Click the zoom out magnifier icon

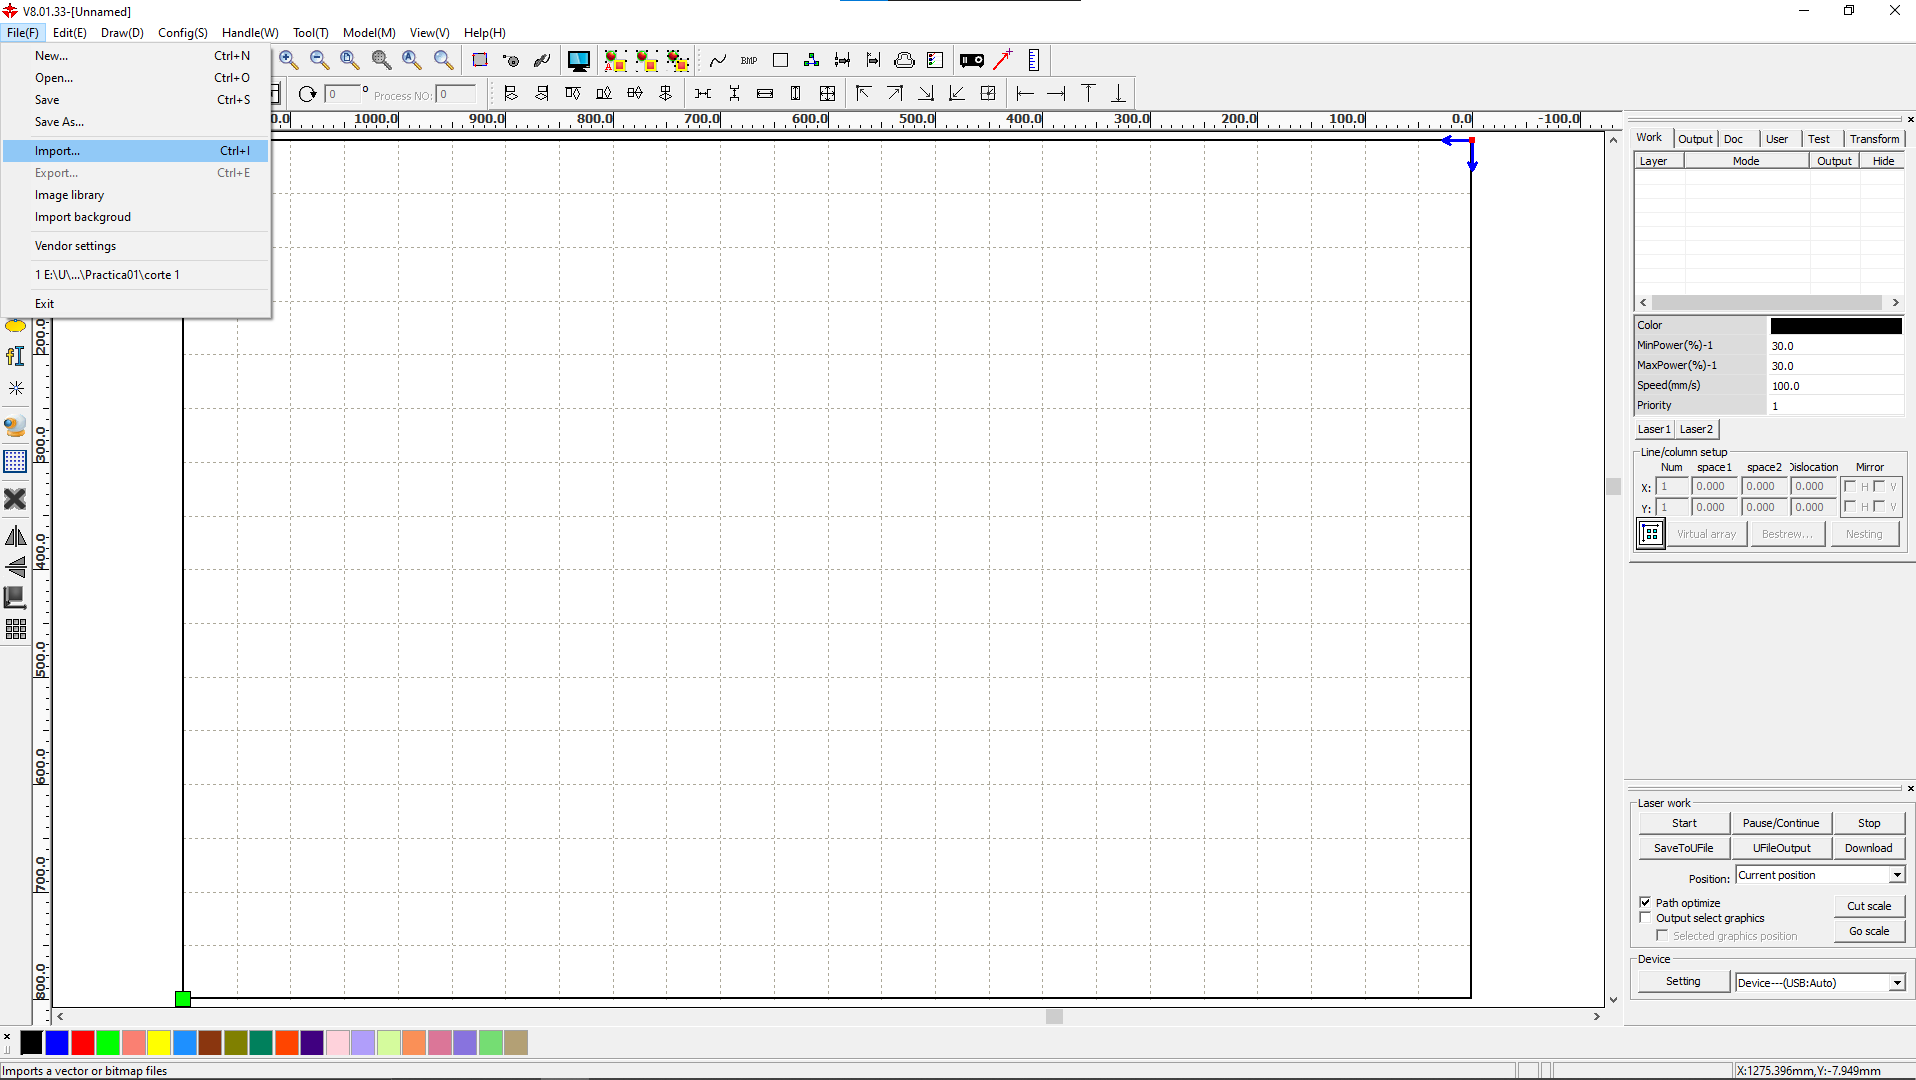point(319,60)
